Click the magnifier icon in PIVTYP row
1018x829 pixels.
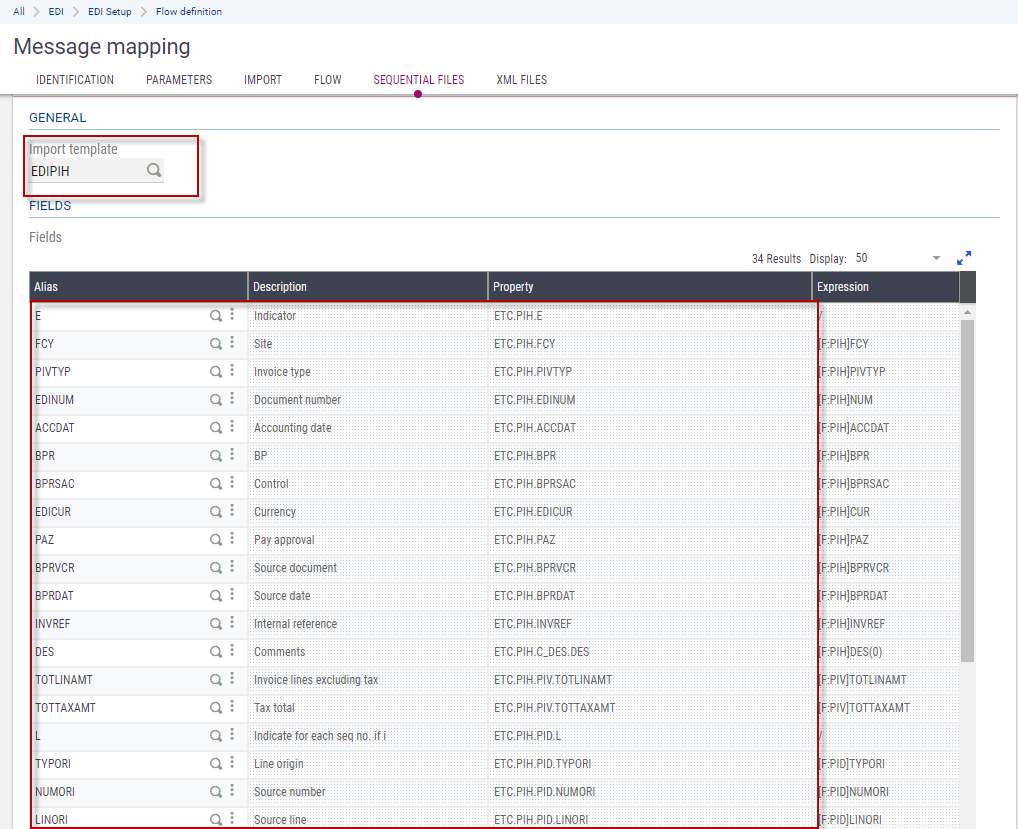click(215, 371)
